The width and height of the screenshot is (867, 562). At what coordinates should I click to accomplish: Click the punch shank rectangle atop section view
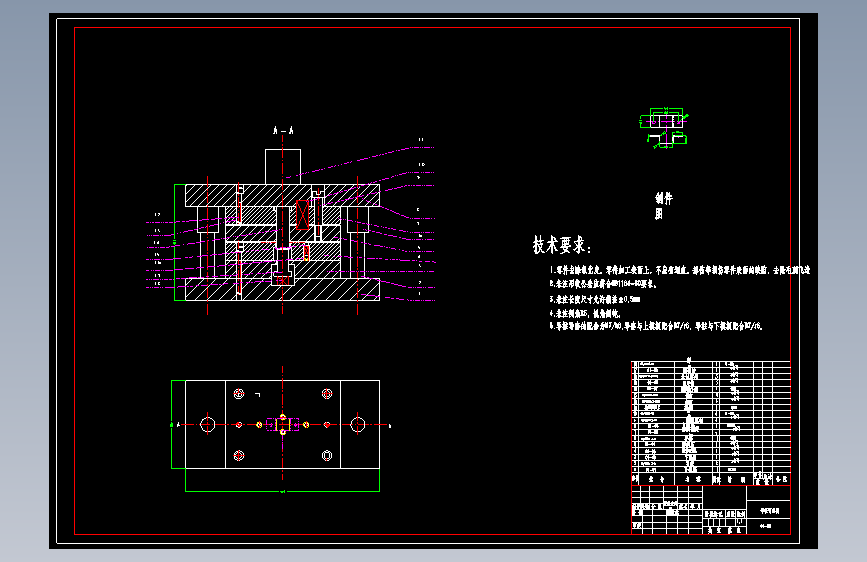pyautogui.click(x=283, y=166)
